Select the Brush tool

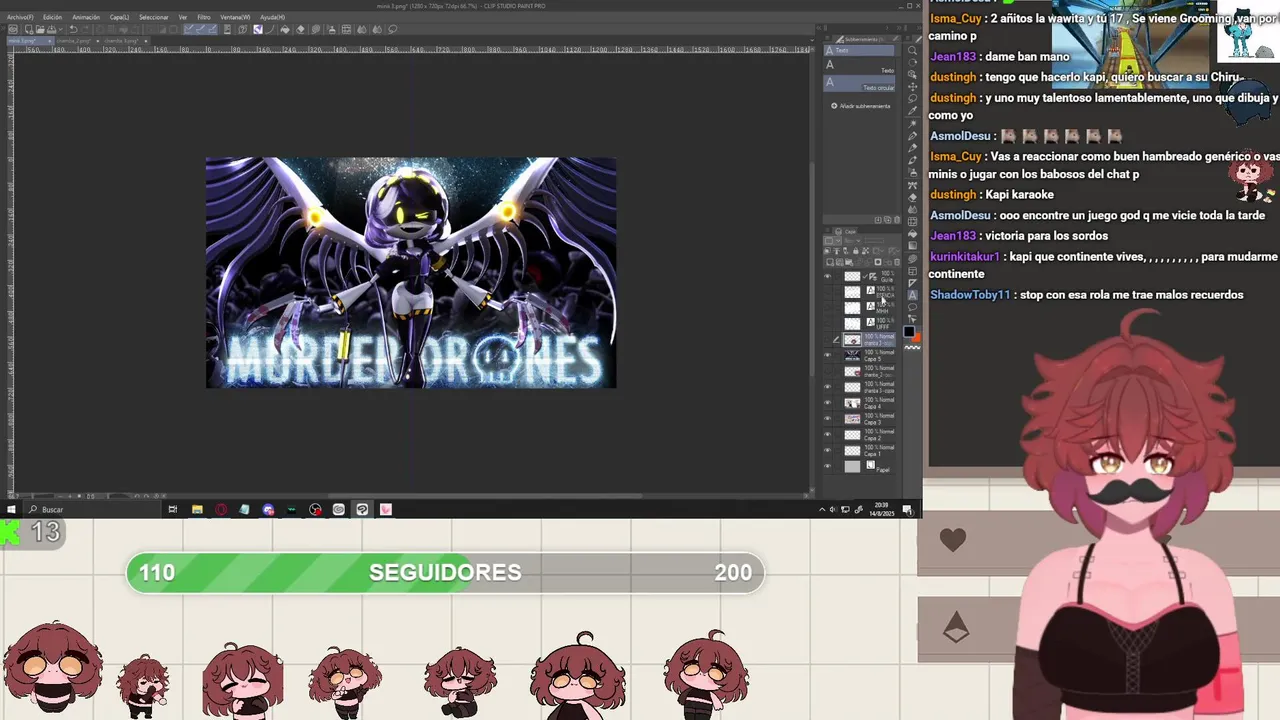pyautogui.click(x=912, y=160)
